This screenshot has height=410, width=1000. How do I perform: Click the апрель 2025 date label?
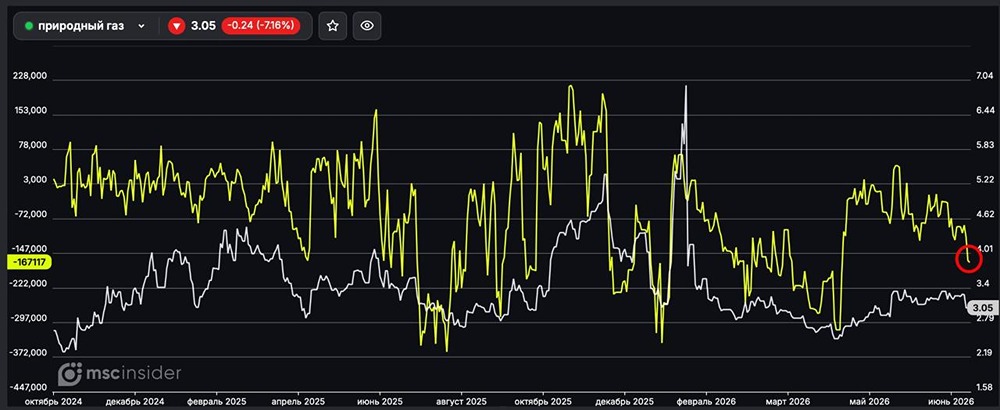pos(298,402)
